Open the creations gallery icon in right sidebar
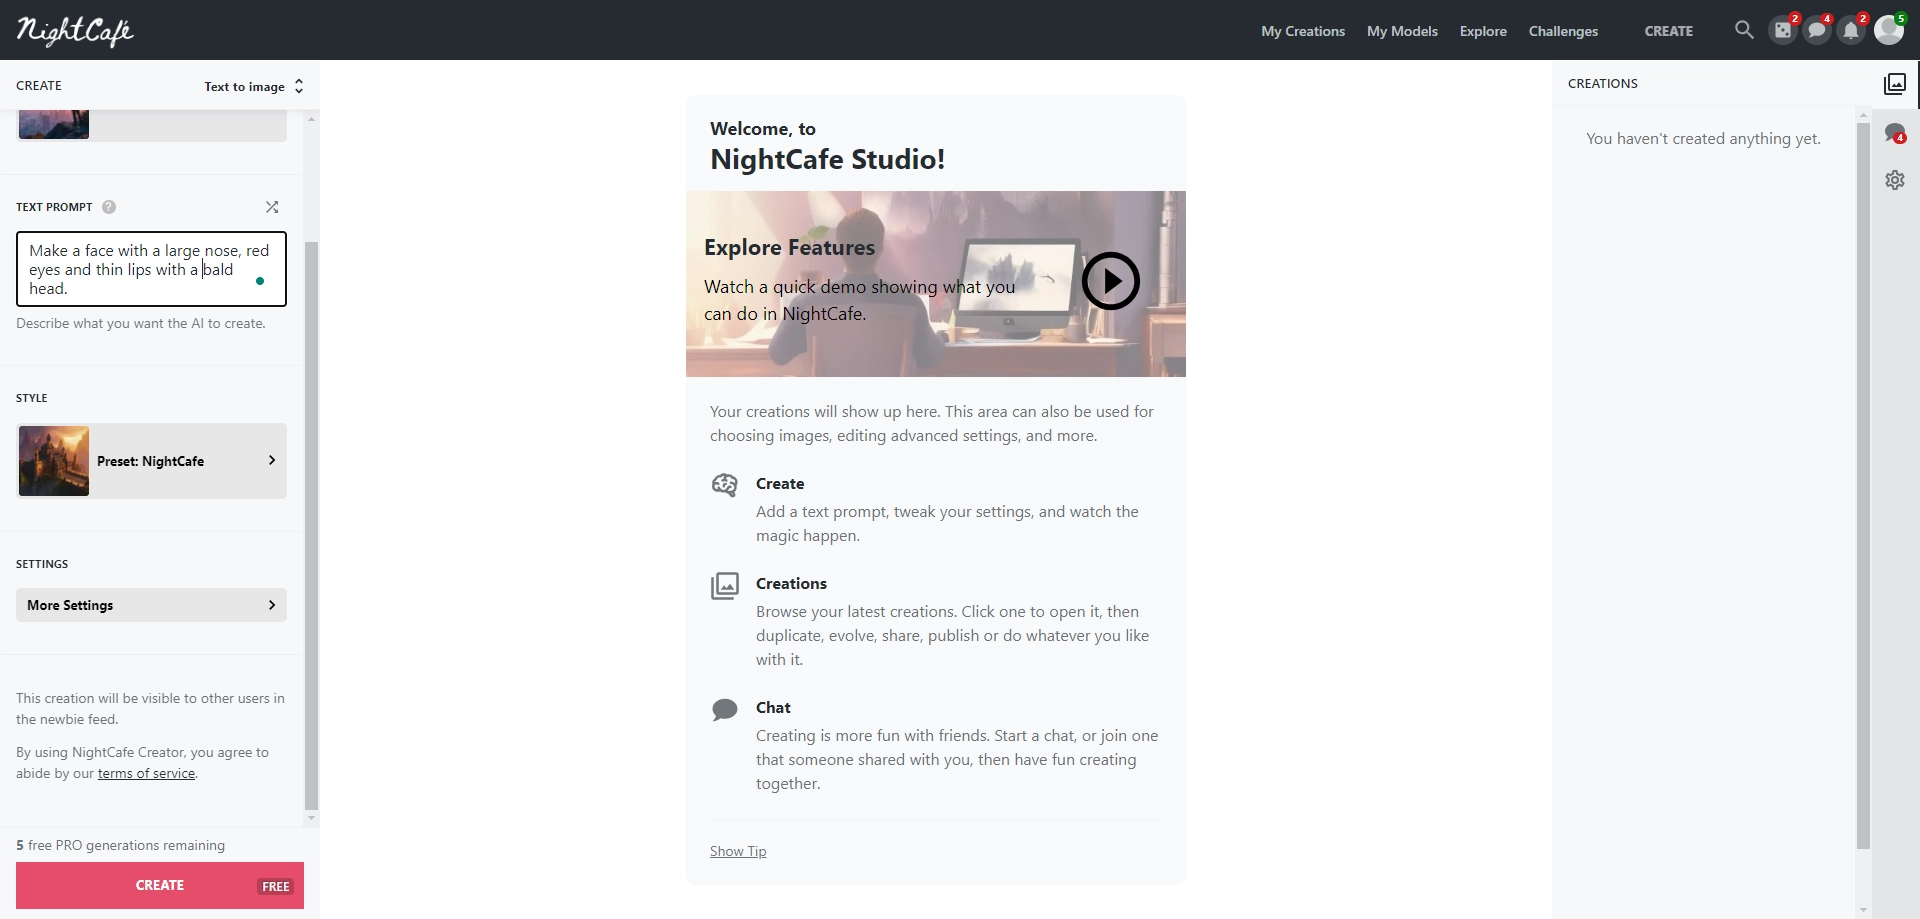This screenshot has width=1920, height=919. pyautogui.click(x=1895, y=84)
